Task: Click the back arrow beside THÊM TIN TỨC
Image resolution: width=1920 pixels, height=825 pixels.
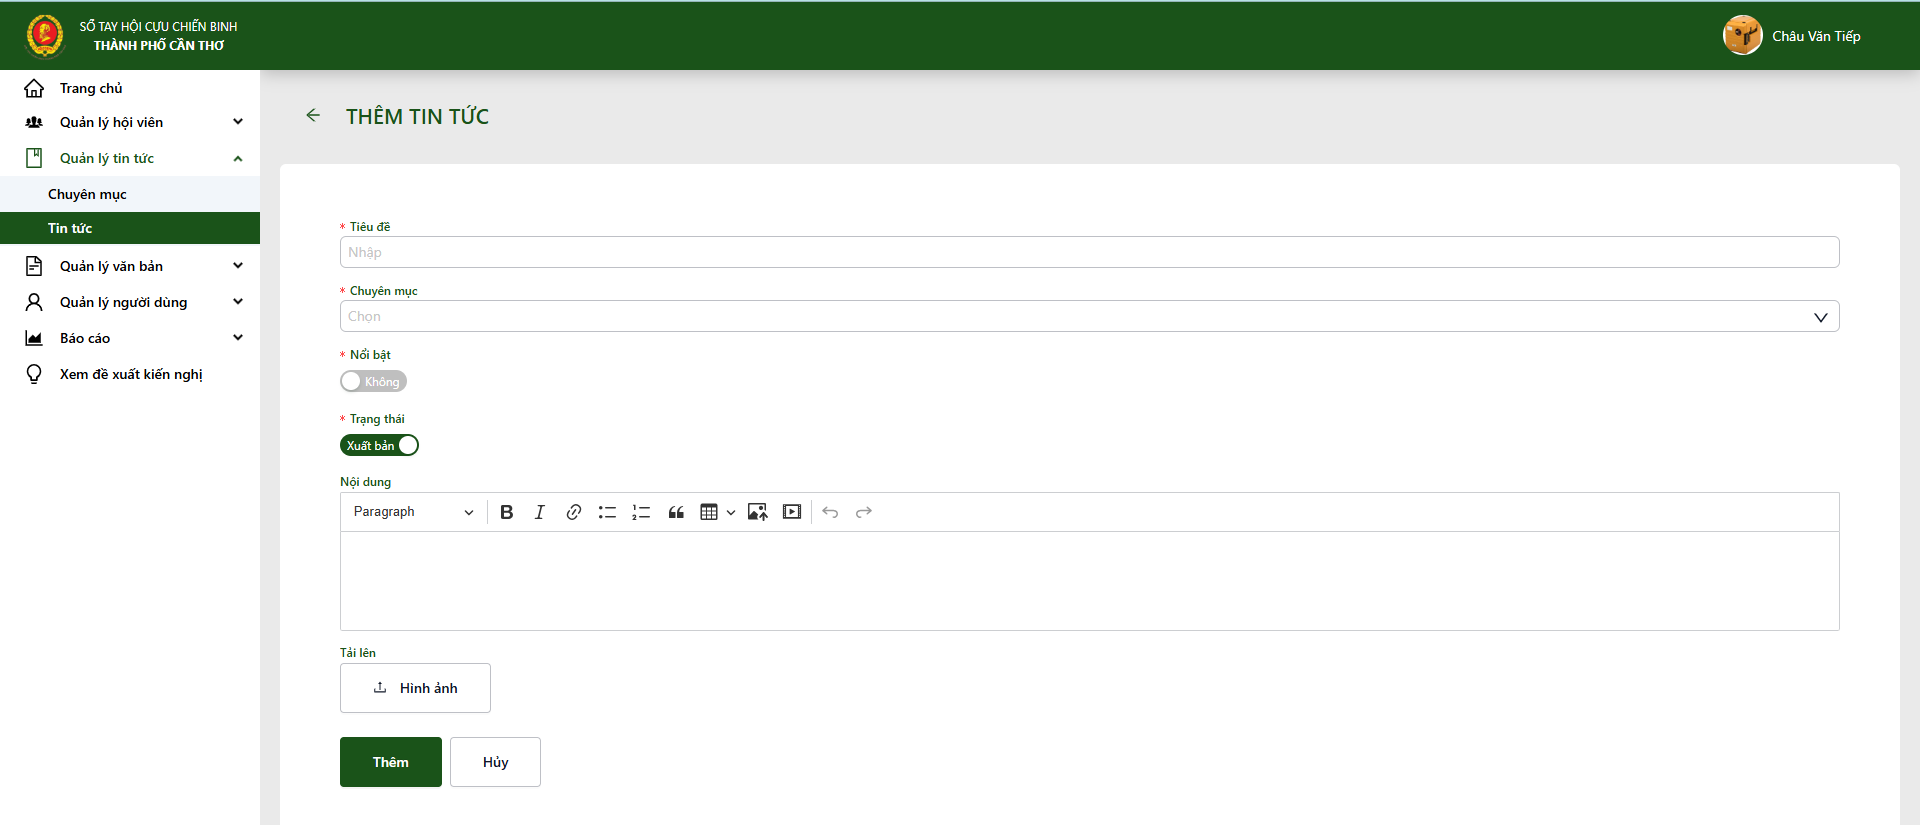Action: (313, 116)
